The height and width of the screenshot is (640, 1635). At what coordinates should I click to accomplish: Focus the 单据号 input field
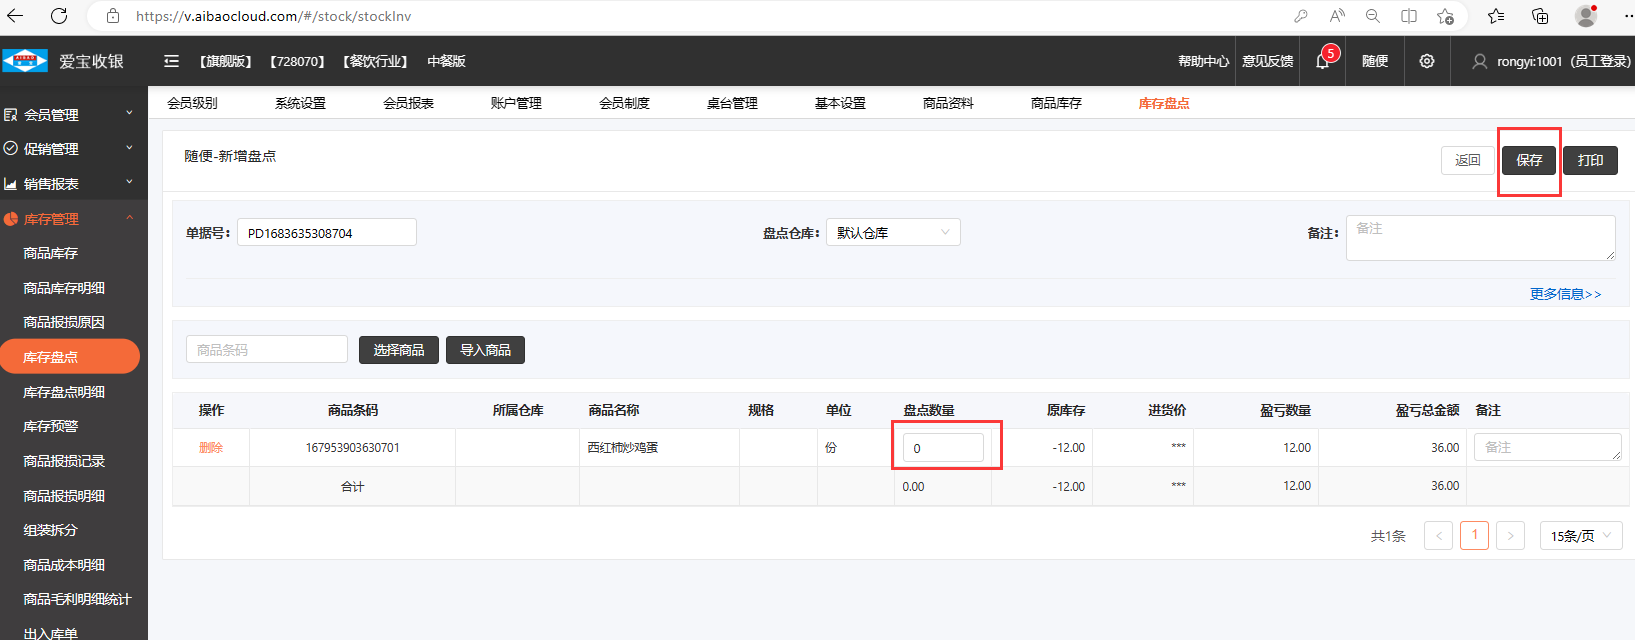coord(327,233)
